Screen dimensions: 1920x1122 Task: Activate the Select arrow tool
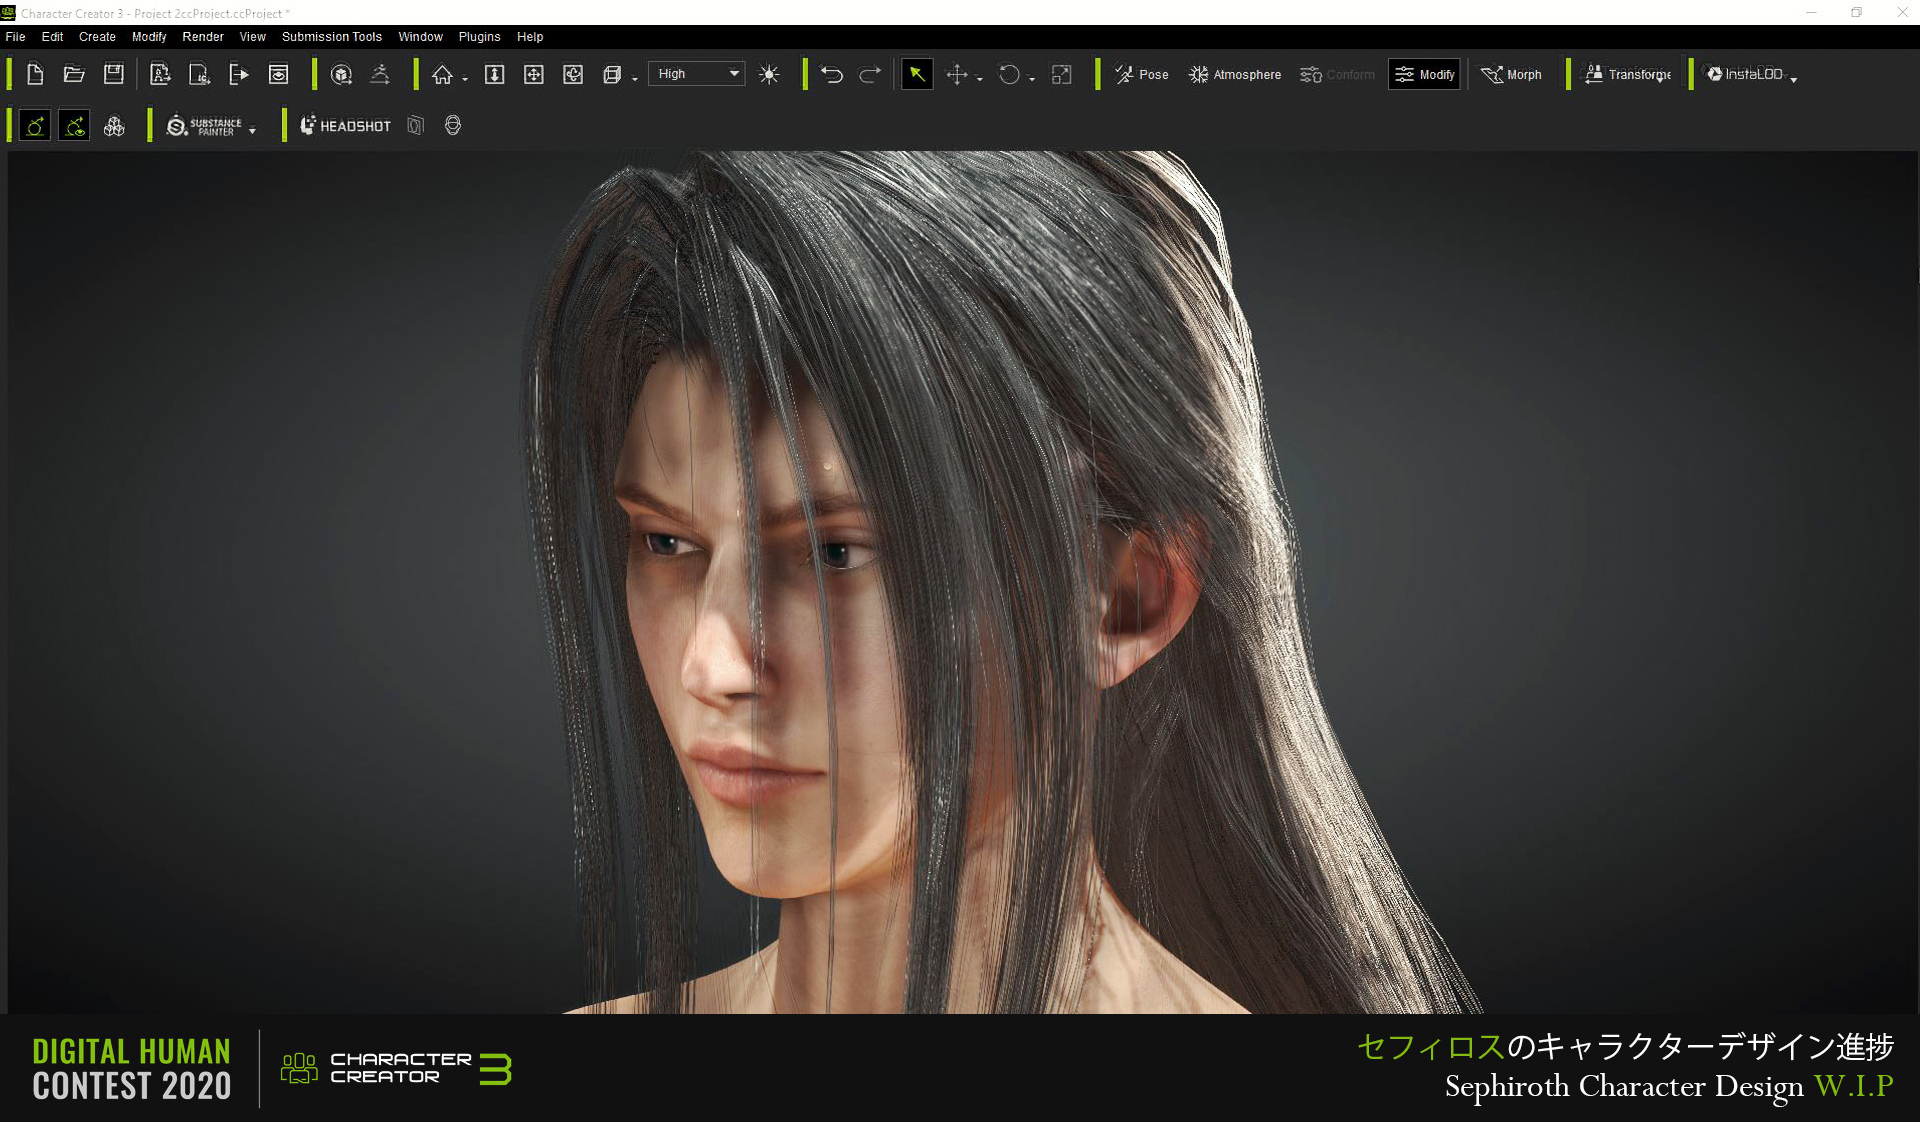coord(917,74)
